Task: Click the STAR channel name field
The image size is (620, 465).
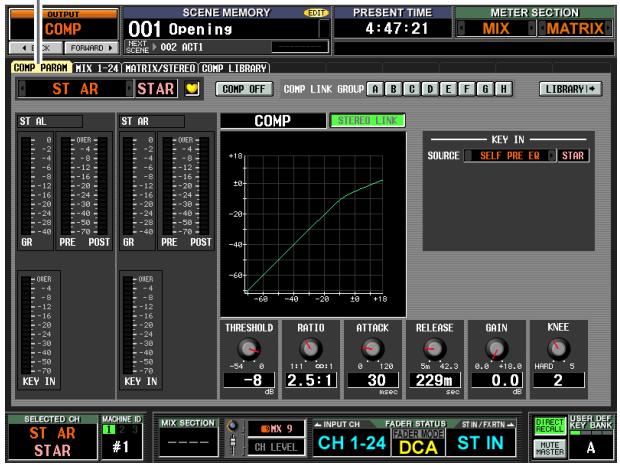Action: tap(156, 89)
